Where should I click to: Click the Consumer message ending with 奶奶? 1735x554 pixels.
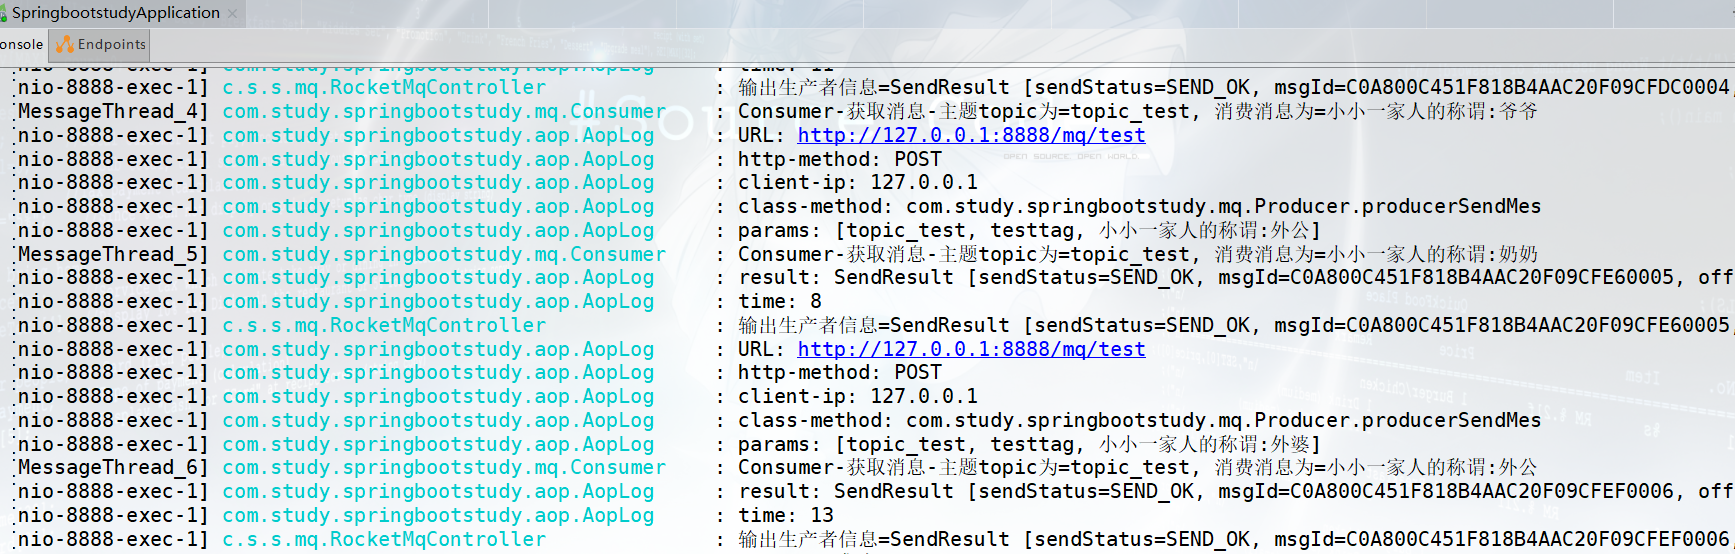pos(1138,254)
